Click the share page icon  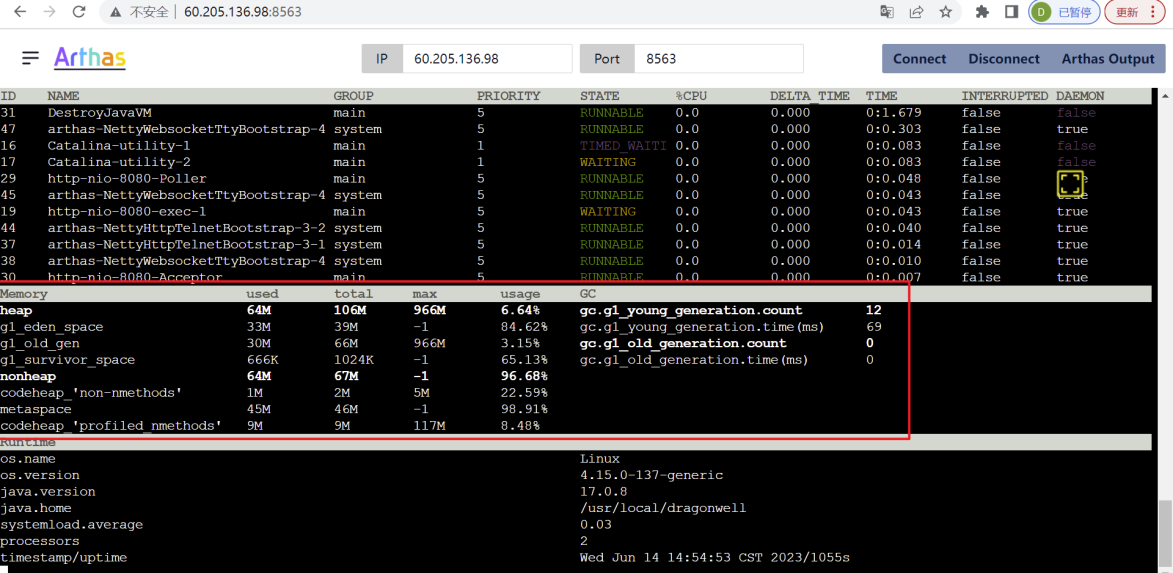click(916, 12)
